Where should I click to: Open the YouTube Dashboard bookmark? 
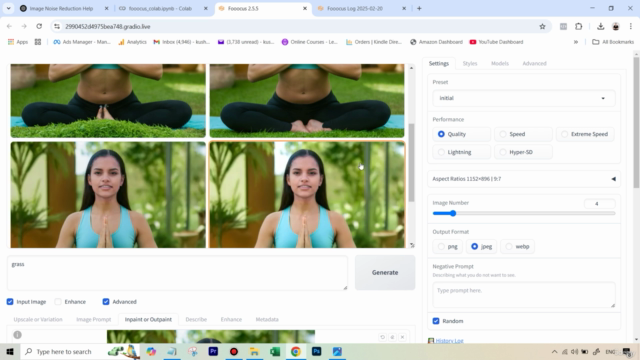coord(496,42)
